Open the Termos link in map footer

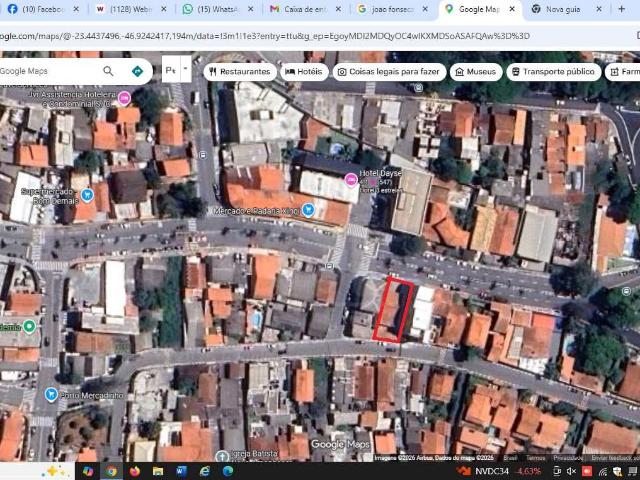[536, 458]
